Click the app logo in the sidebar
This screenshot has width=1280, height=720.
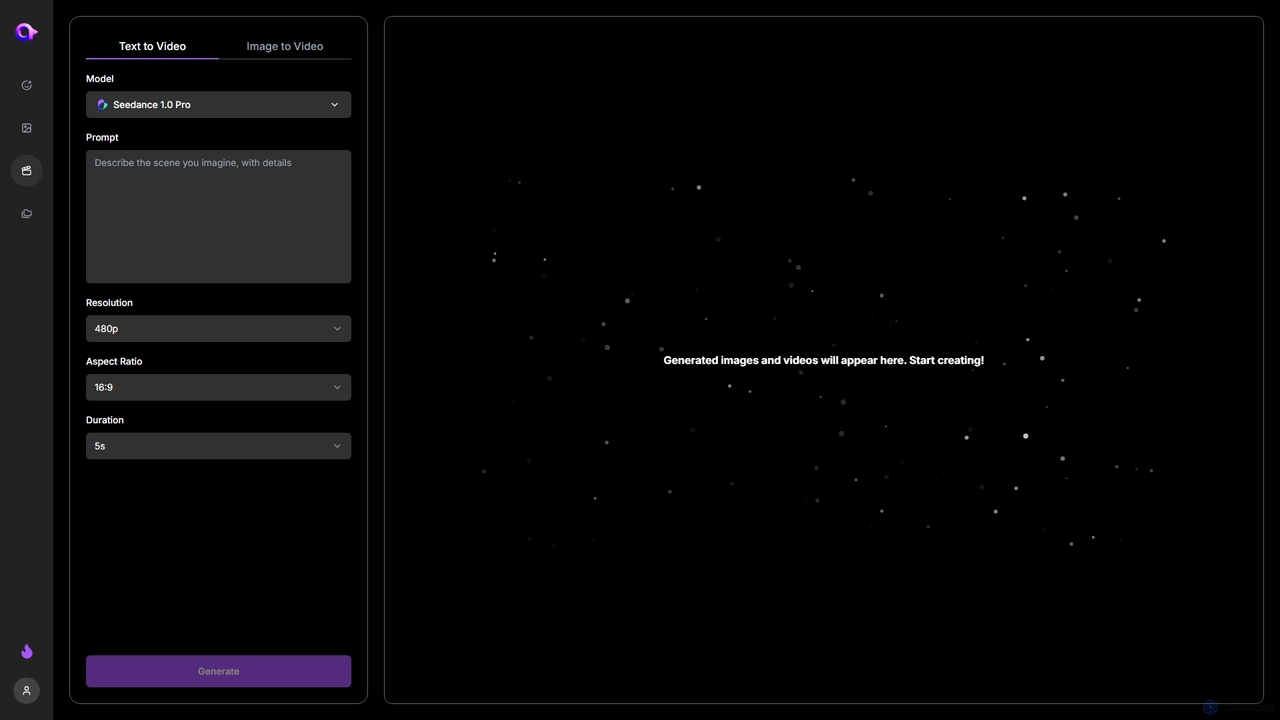(26, 32)
